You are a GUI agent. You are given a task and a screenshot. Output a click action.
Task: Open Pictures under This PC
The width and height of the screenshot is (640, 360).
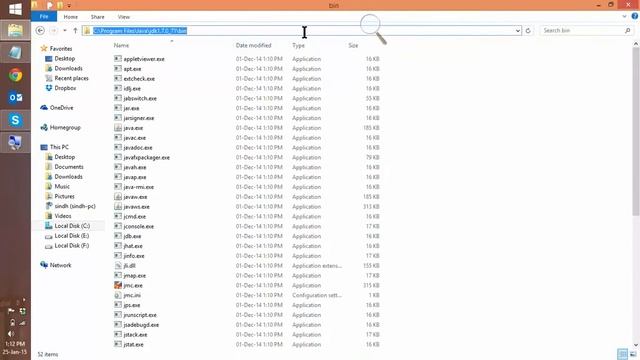64,196
